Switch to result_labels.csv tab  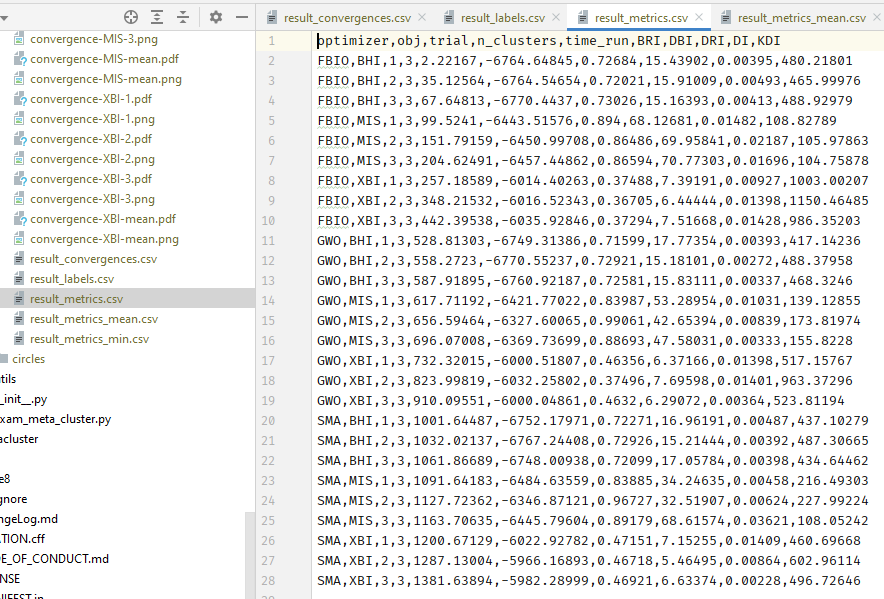(x=503, y=18)
